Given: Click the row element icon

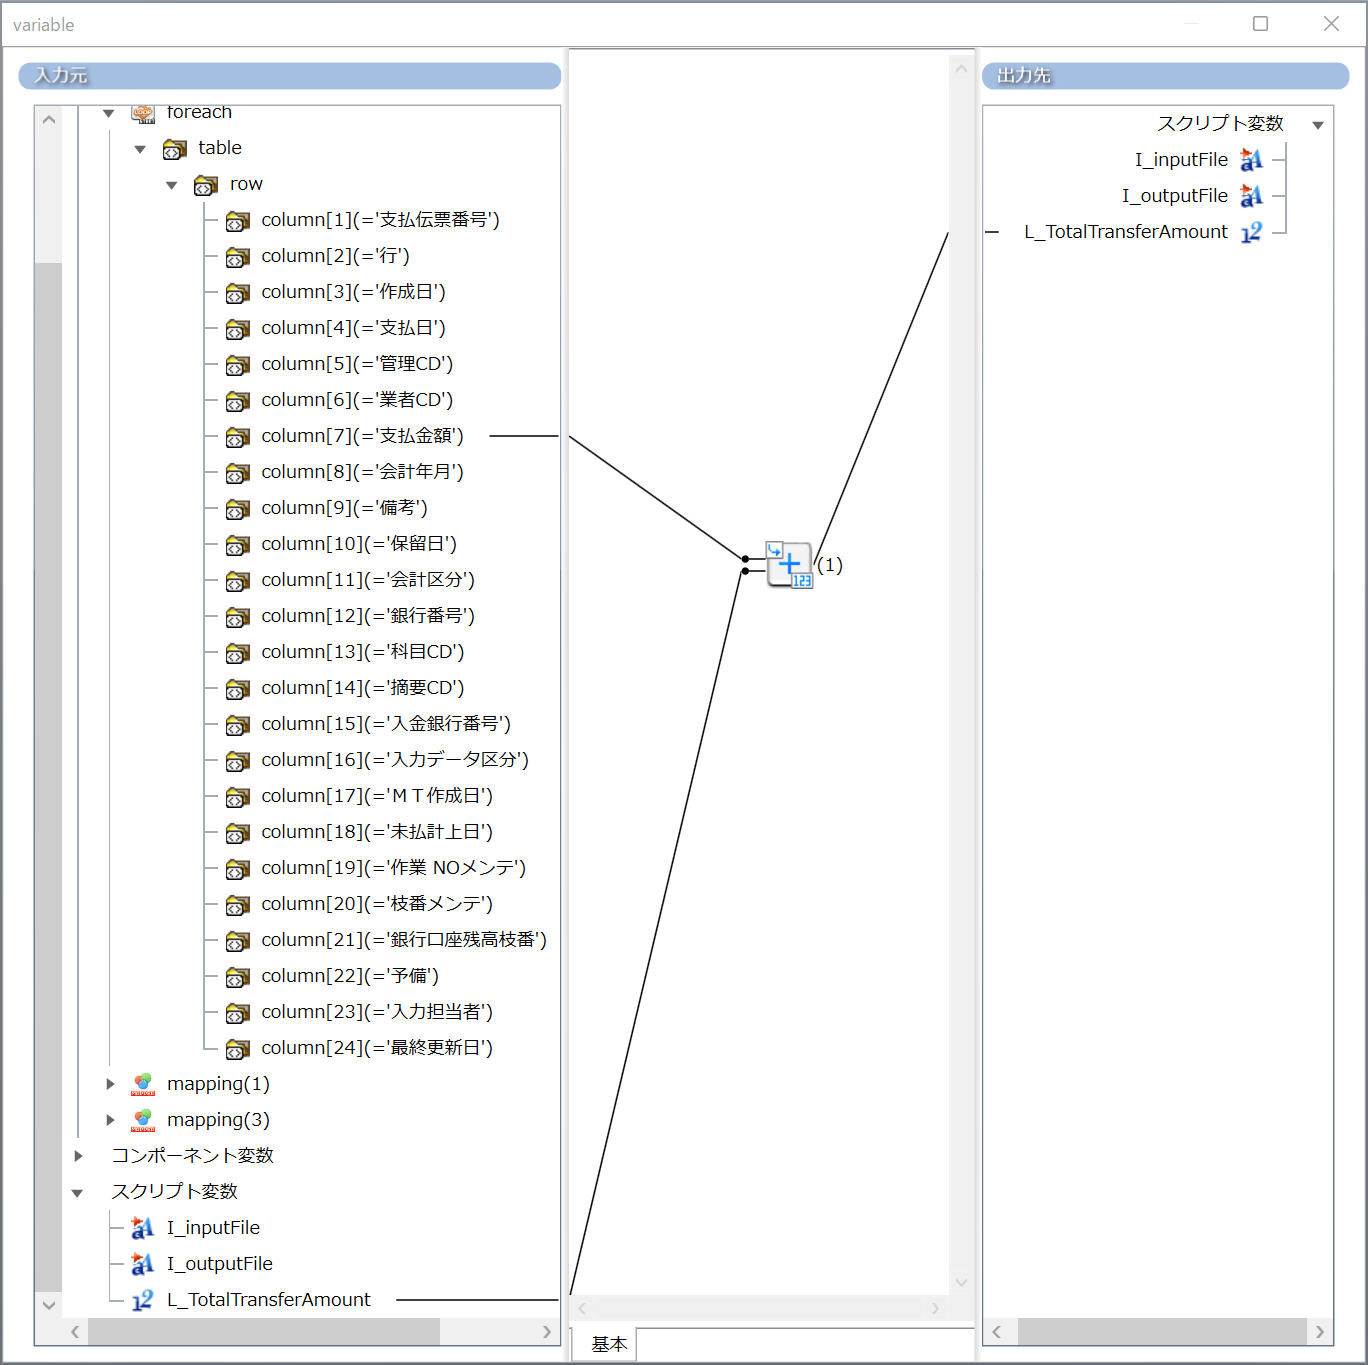Looking at the screenshot, I should pos(206,185).
